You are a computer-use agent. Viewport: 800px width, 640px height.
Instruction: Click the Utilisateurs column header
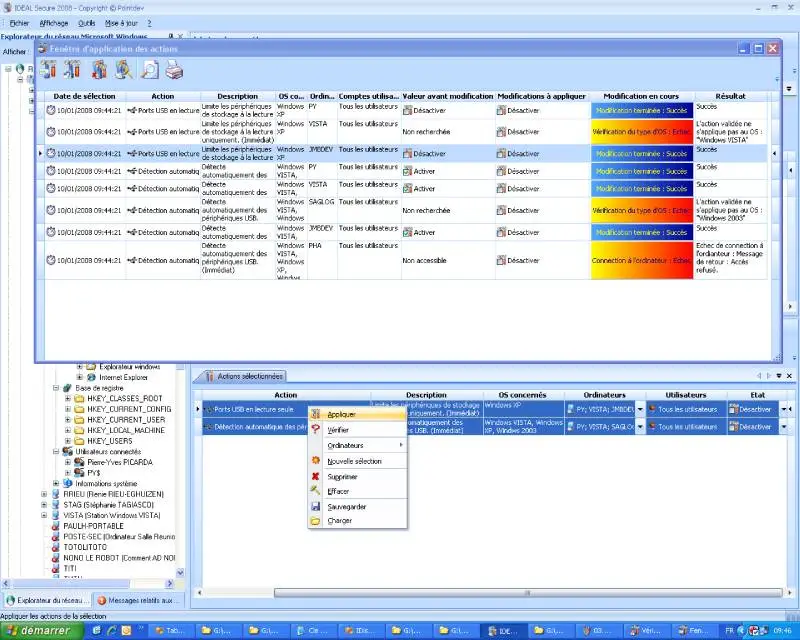click(x=686, y=395)
